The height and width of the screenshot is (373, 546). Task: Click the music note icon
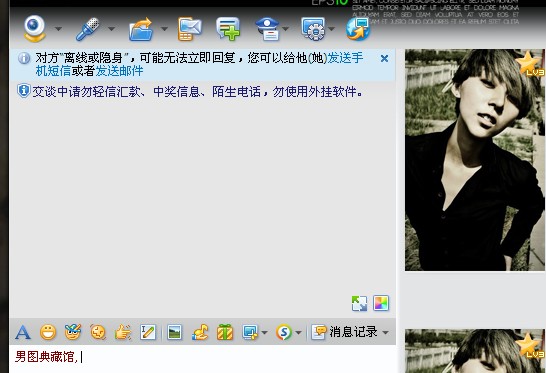(x=200, y=332)
